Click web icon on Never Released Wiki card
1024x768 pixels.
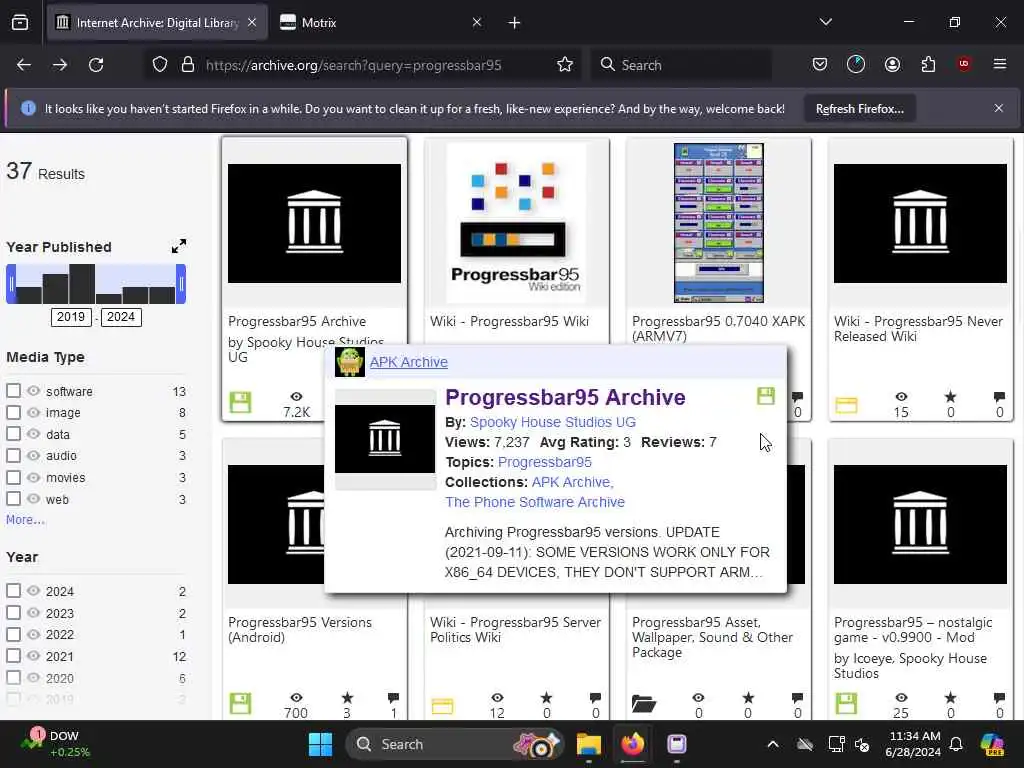[846, 406]
